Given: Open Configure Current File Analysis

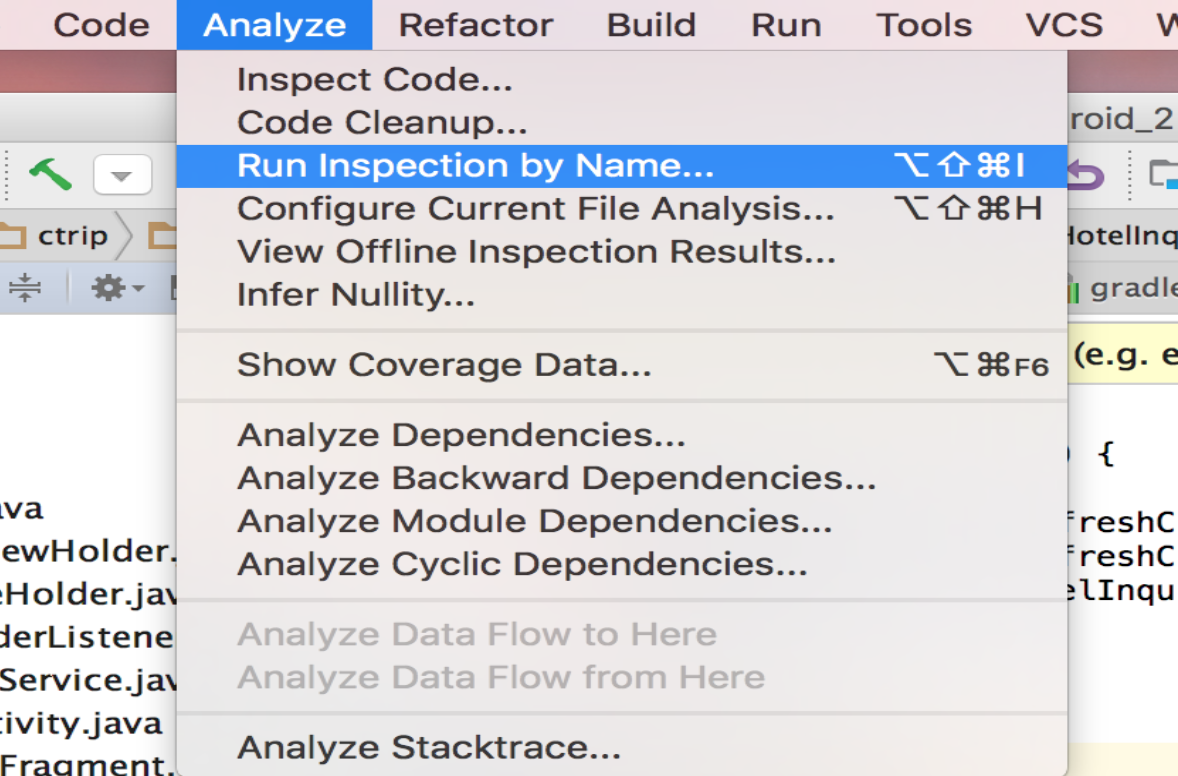Looking at the screenshot, I should [x=535, y=209].
